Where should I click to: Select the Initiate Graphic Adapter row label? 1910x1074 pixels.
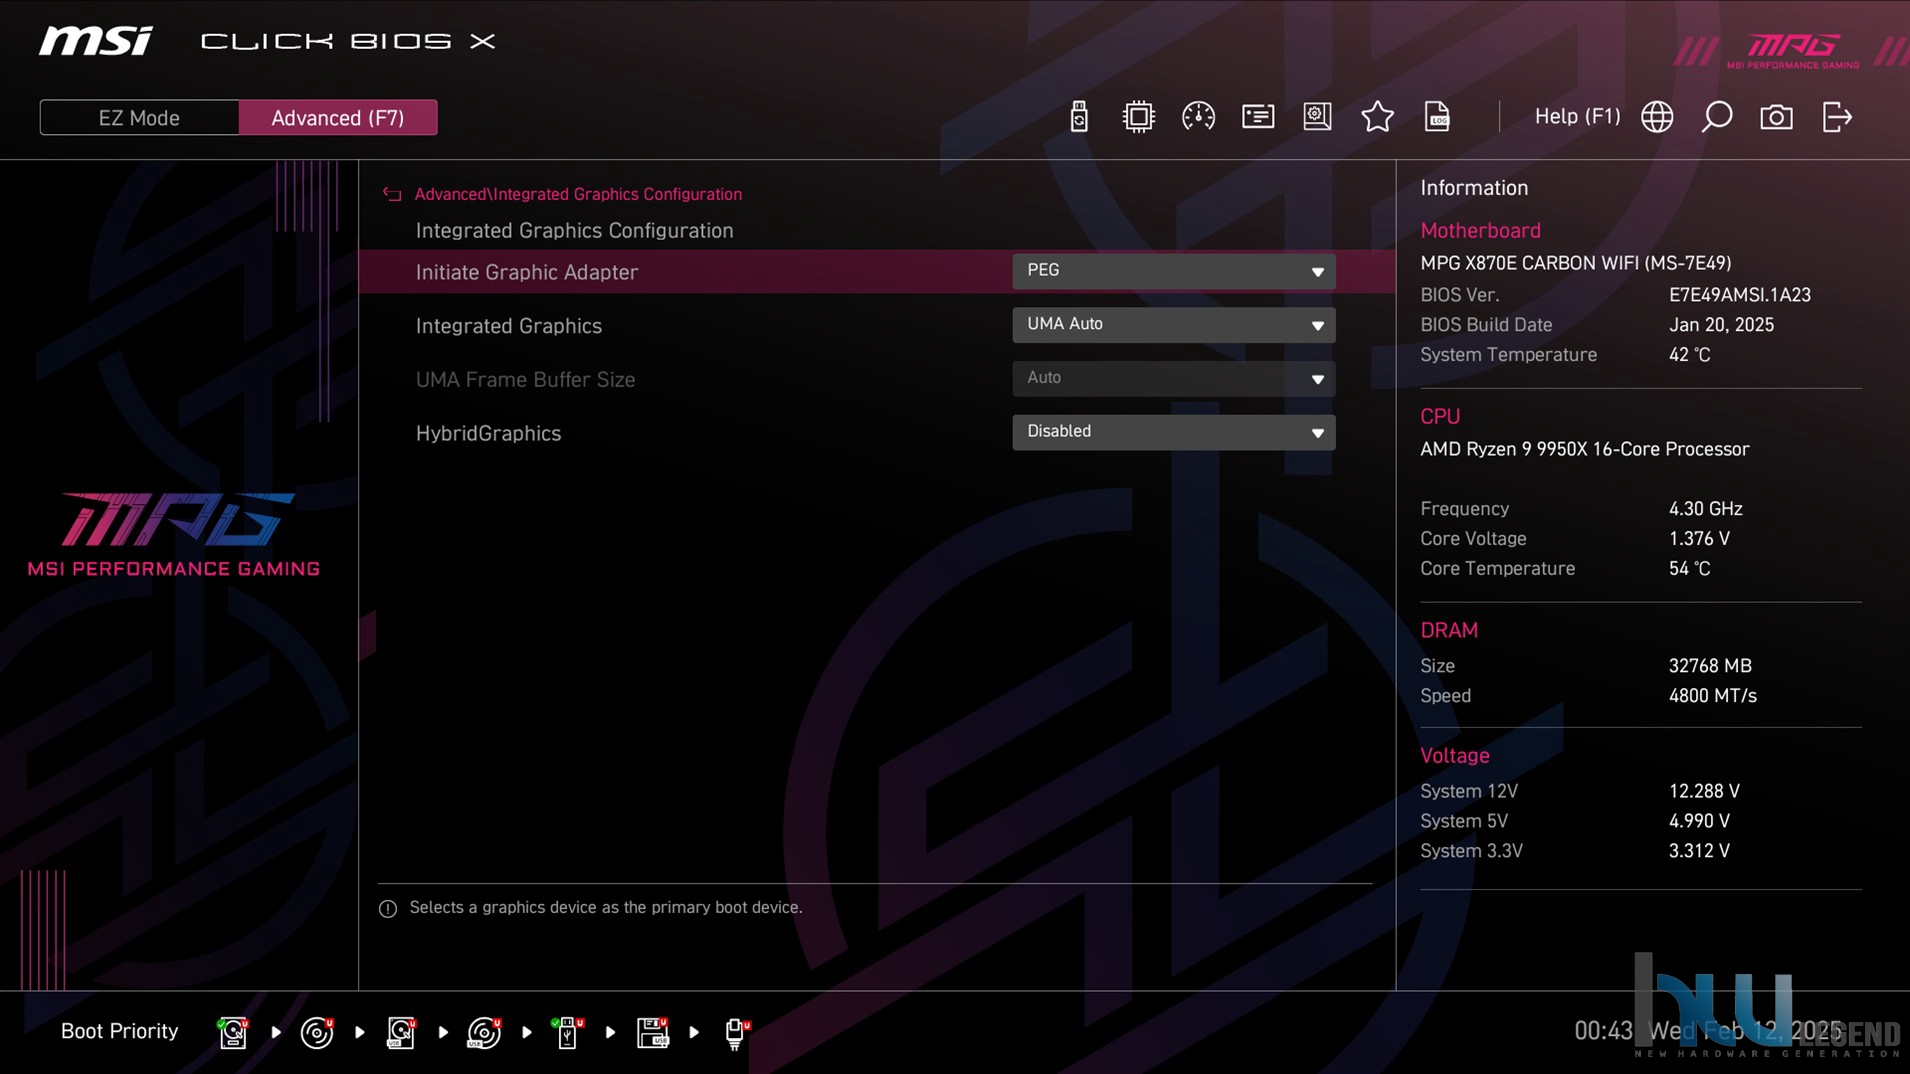tap(526, 272)
